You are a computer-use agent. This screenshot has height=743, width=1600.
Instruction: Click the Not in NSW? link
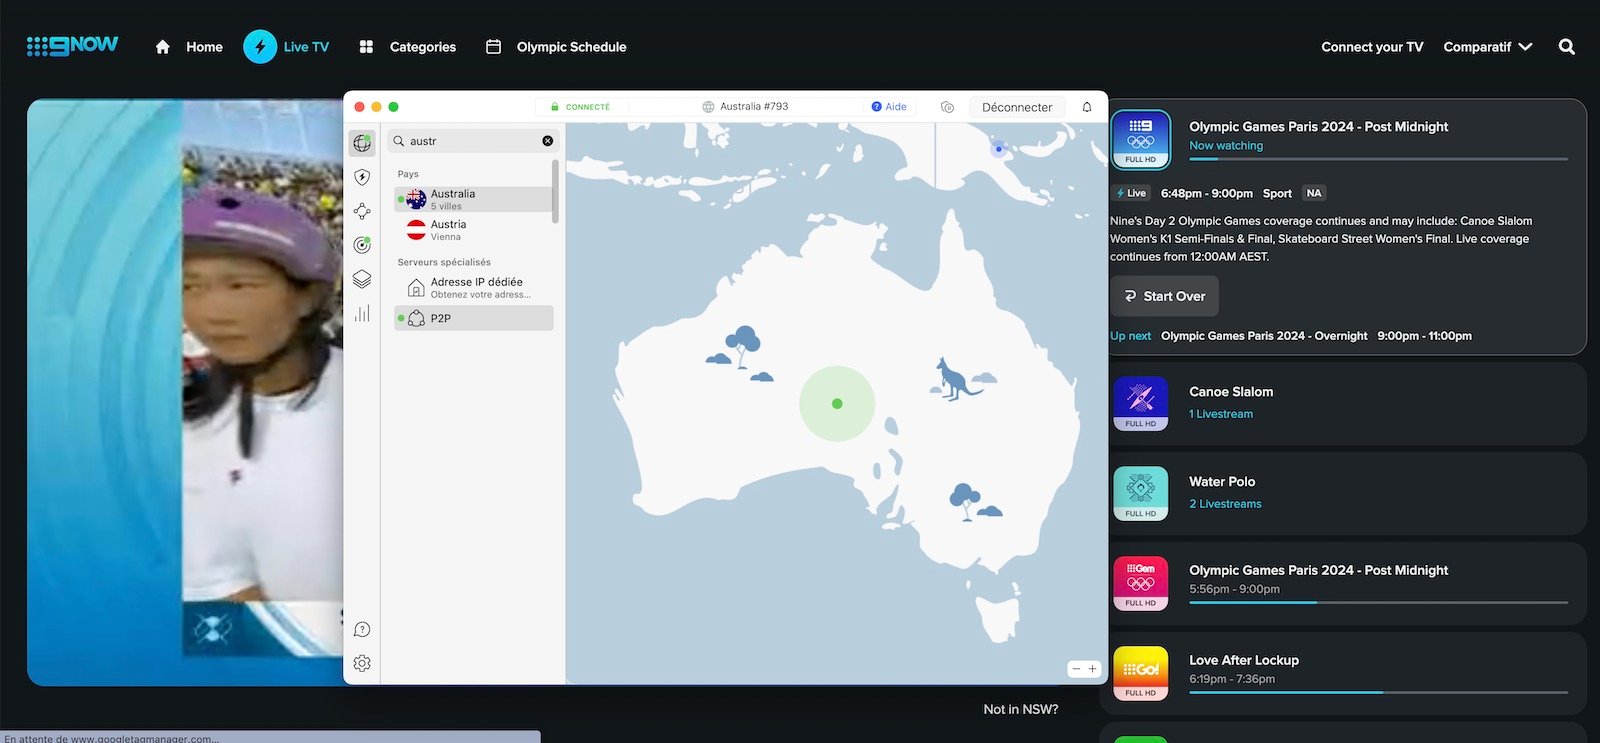point(1021,709)
